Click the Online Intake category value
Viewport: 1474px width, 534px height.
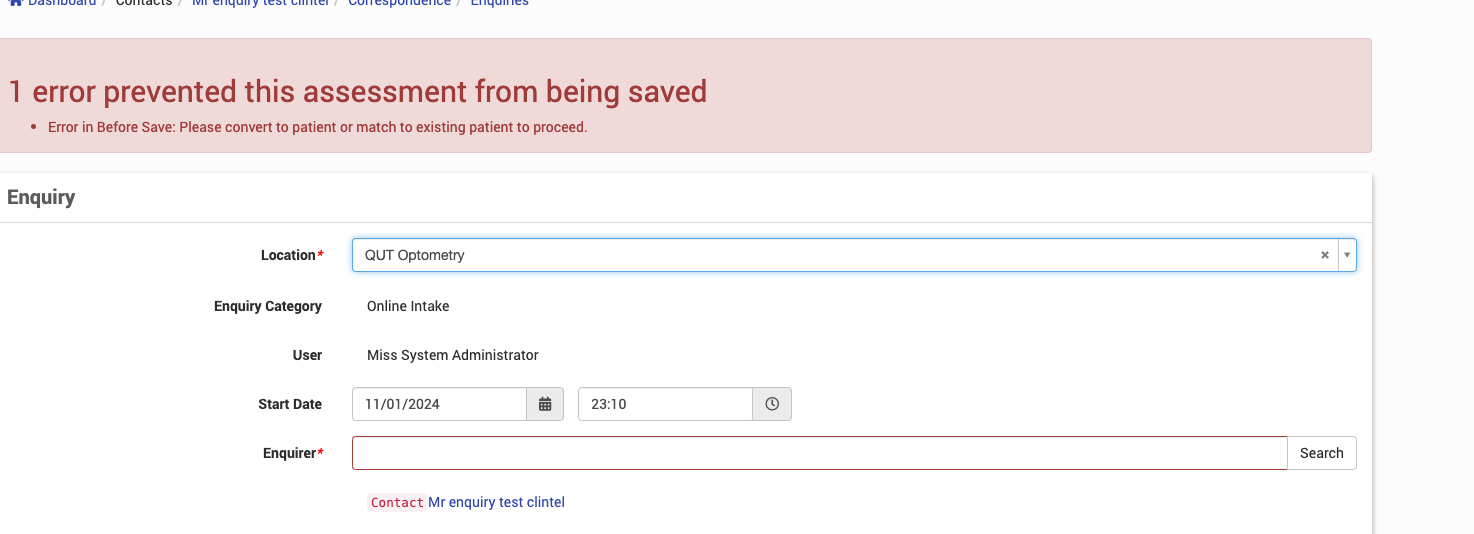[408, 306]
